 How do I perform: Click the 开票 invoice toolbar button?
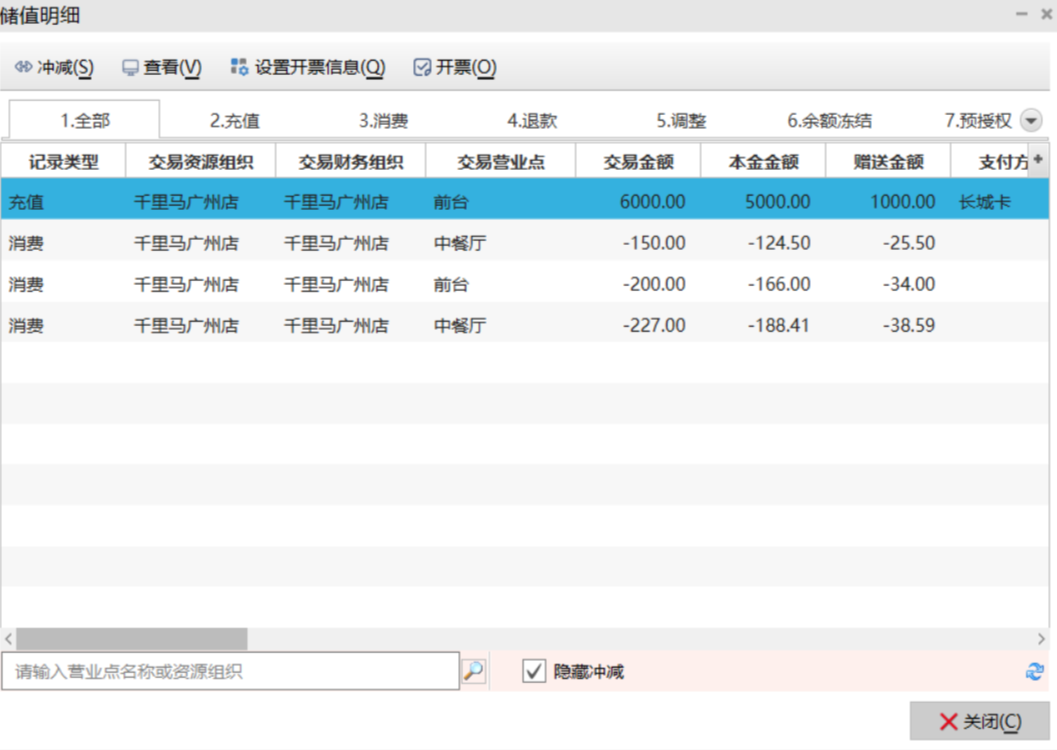click(x=455, y=68)
